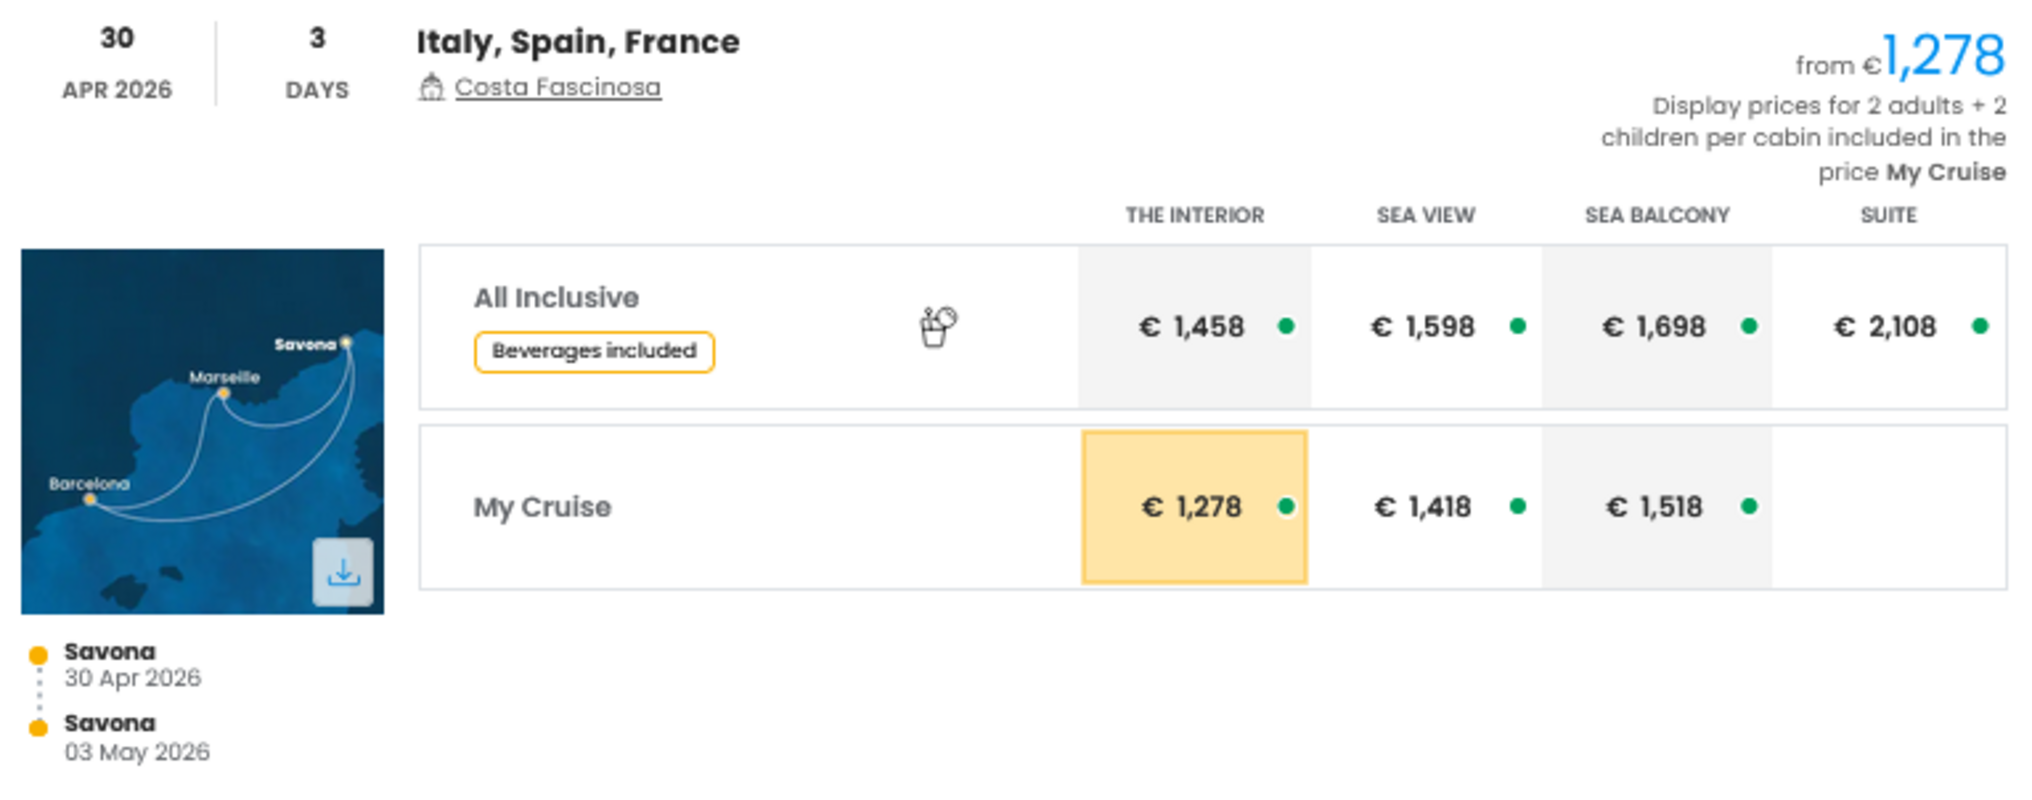Image resolution: width=2032 pixels, height=800 pixels.
Task: Open the Costa Fascinosa ship link
Action: tap(557, 88)
